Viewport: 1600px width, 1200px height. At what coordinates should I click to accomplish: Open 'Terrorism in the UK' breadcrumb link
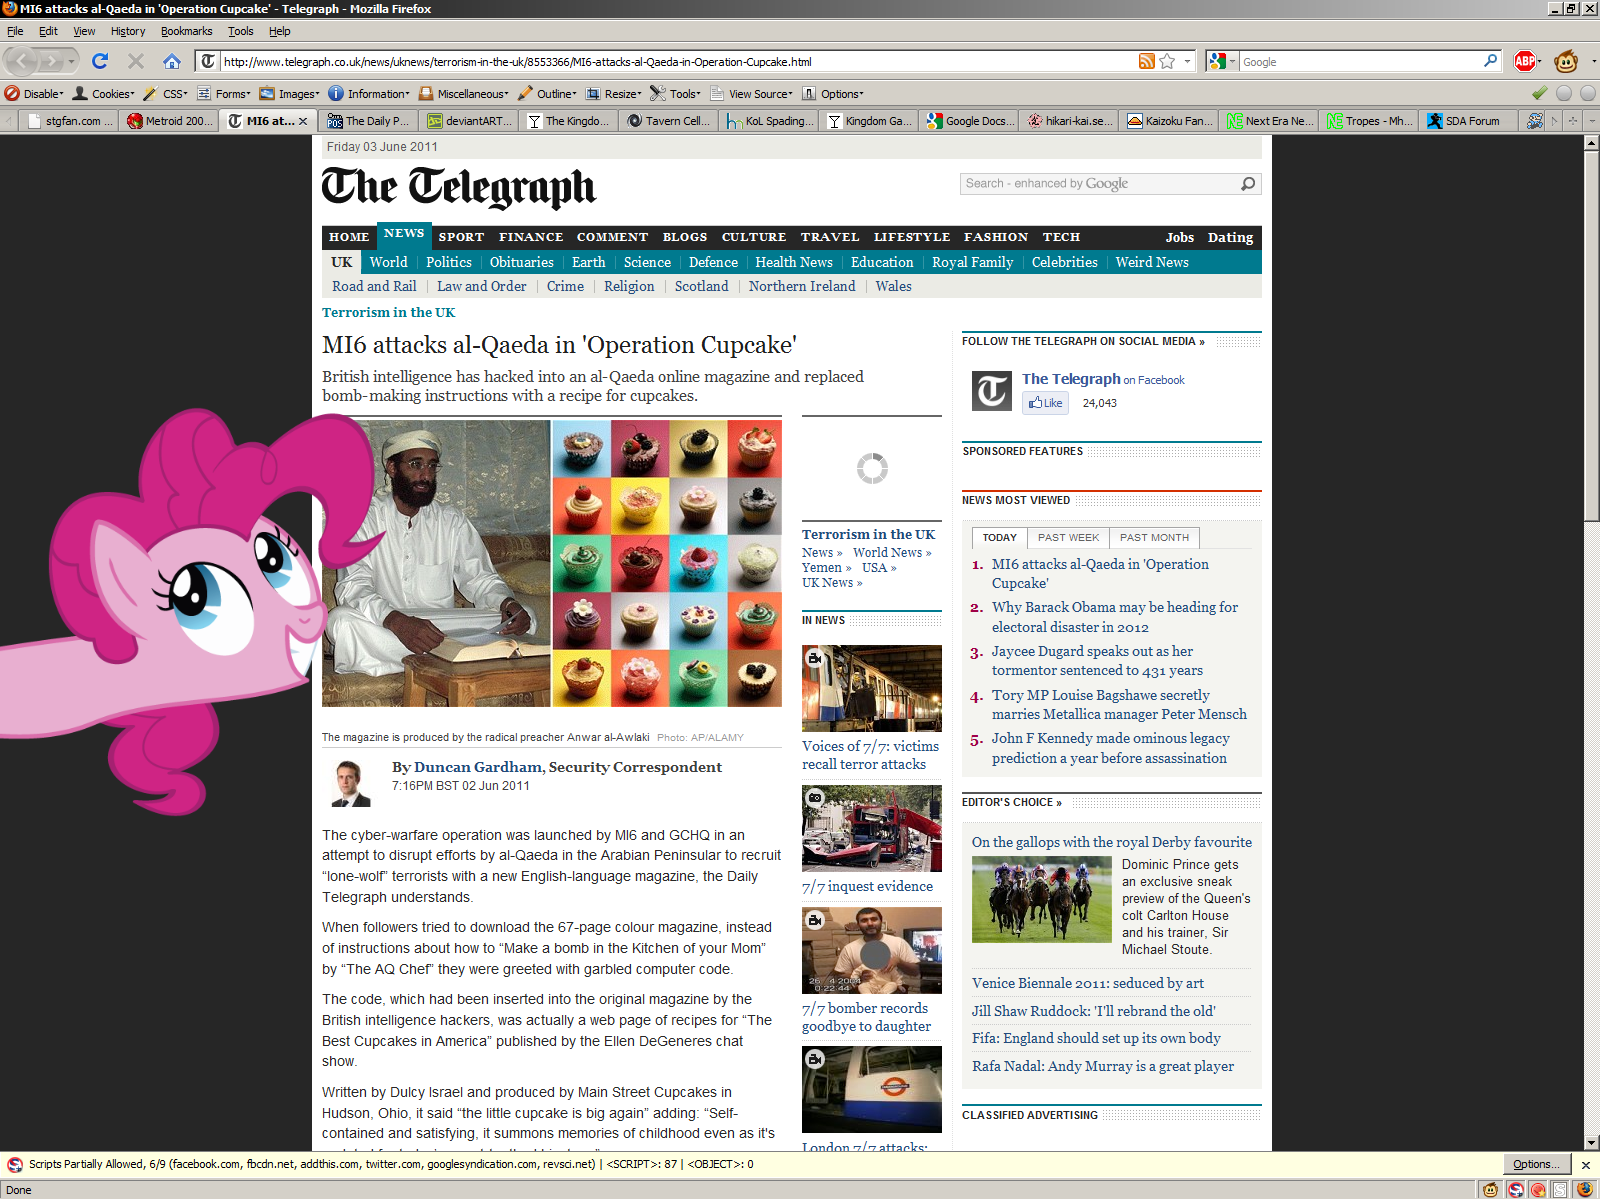(x=388, y=313)
